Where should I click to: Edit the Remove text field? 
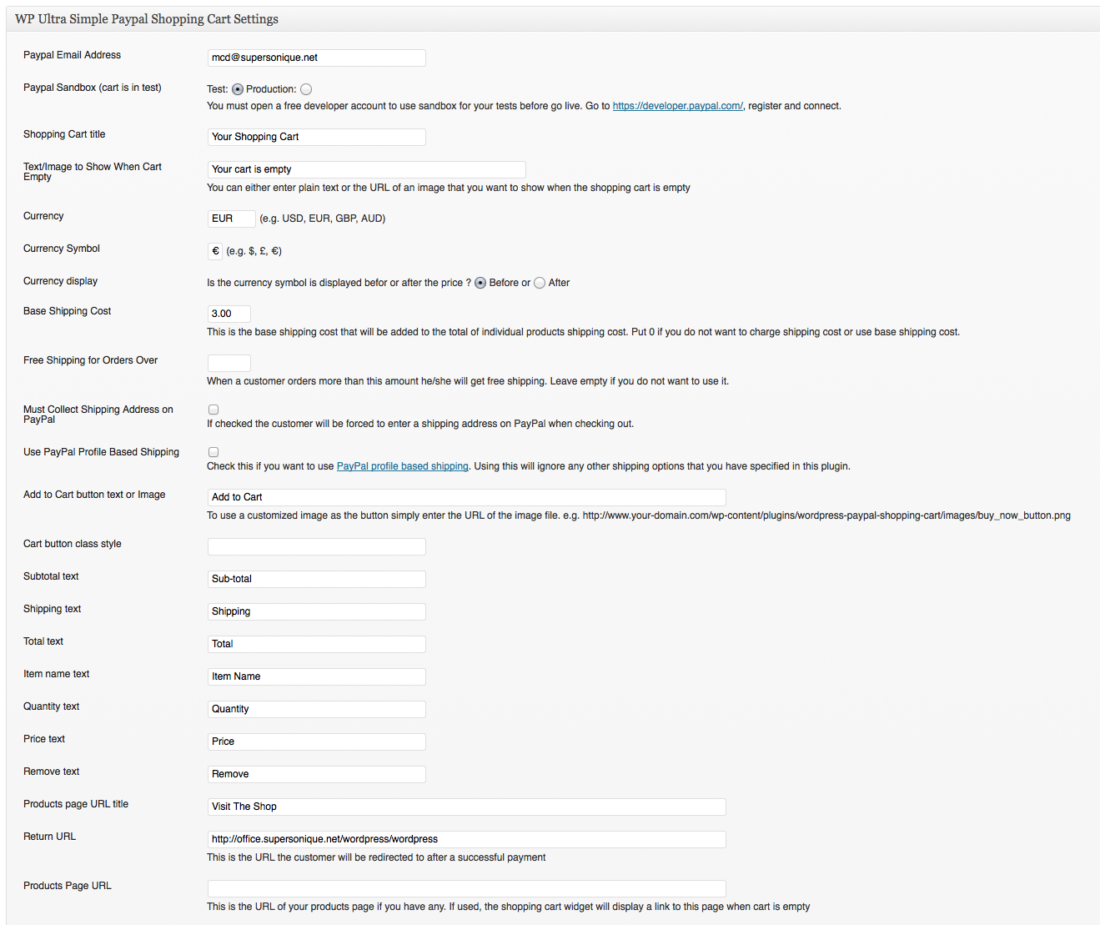316,774
